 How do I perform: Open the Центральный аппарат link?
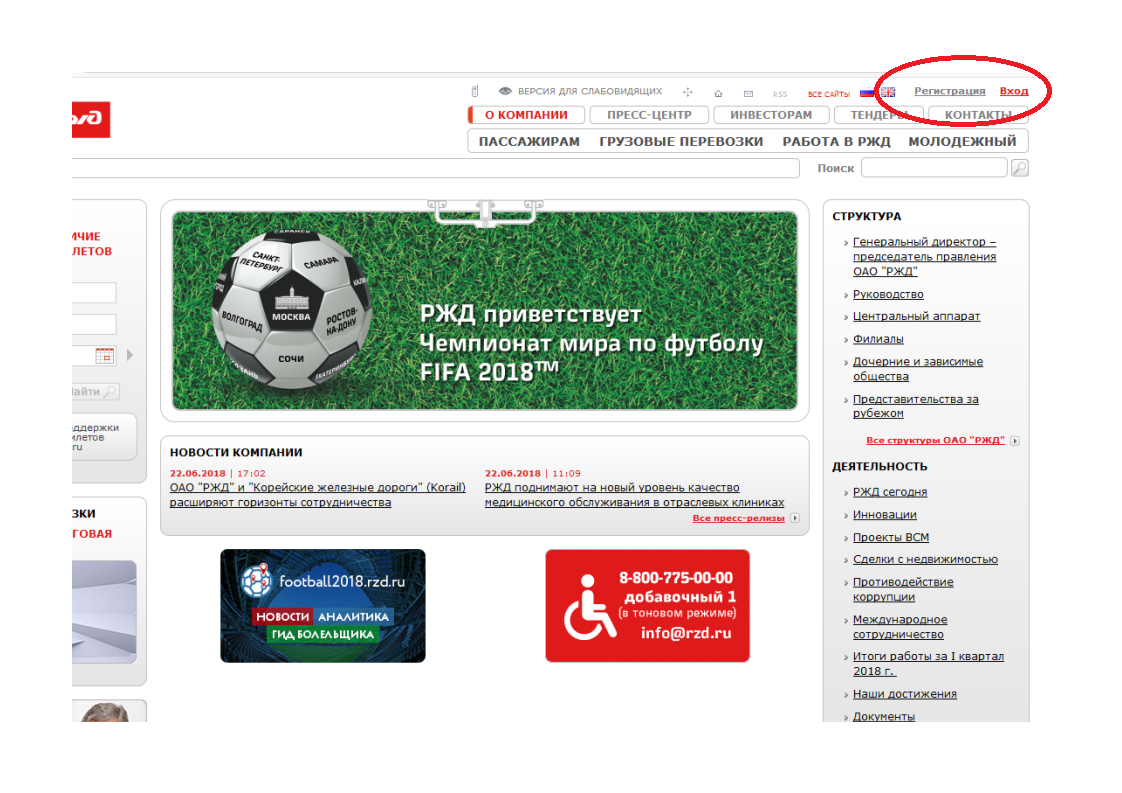click(x=917, y=316)
